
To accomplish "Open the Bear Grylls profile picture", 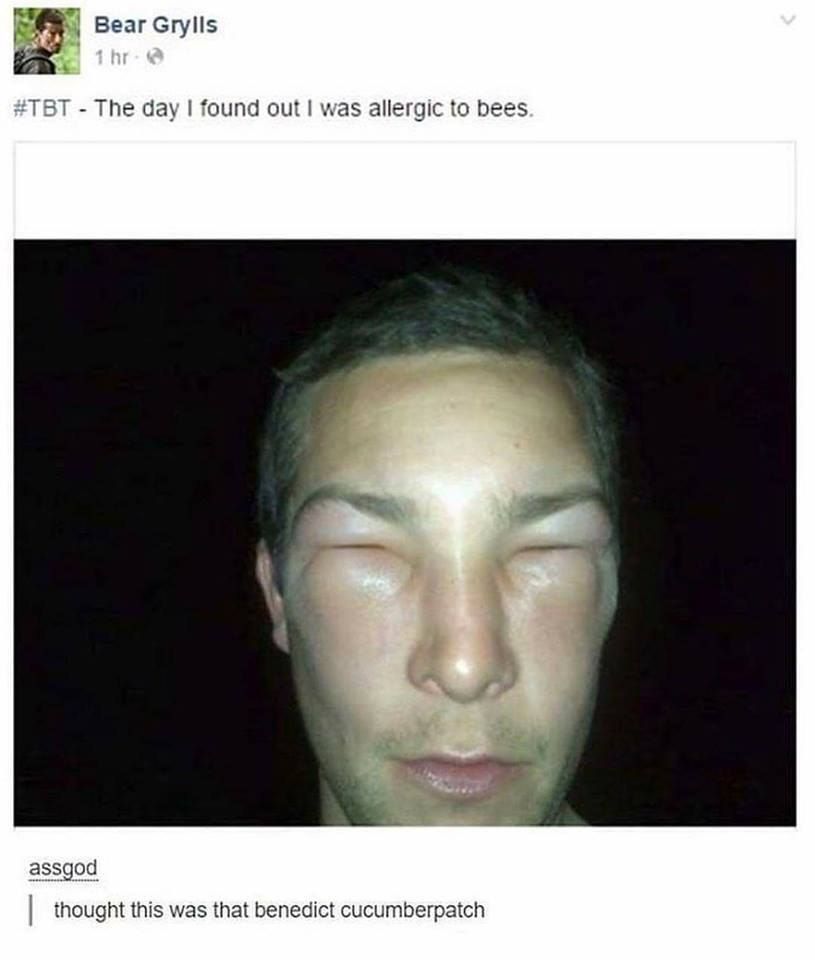I will (x=47, y=41).
